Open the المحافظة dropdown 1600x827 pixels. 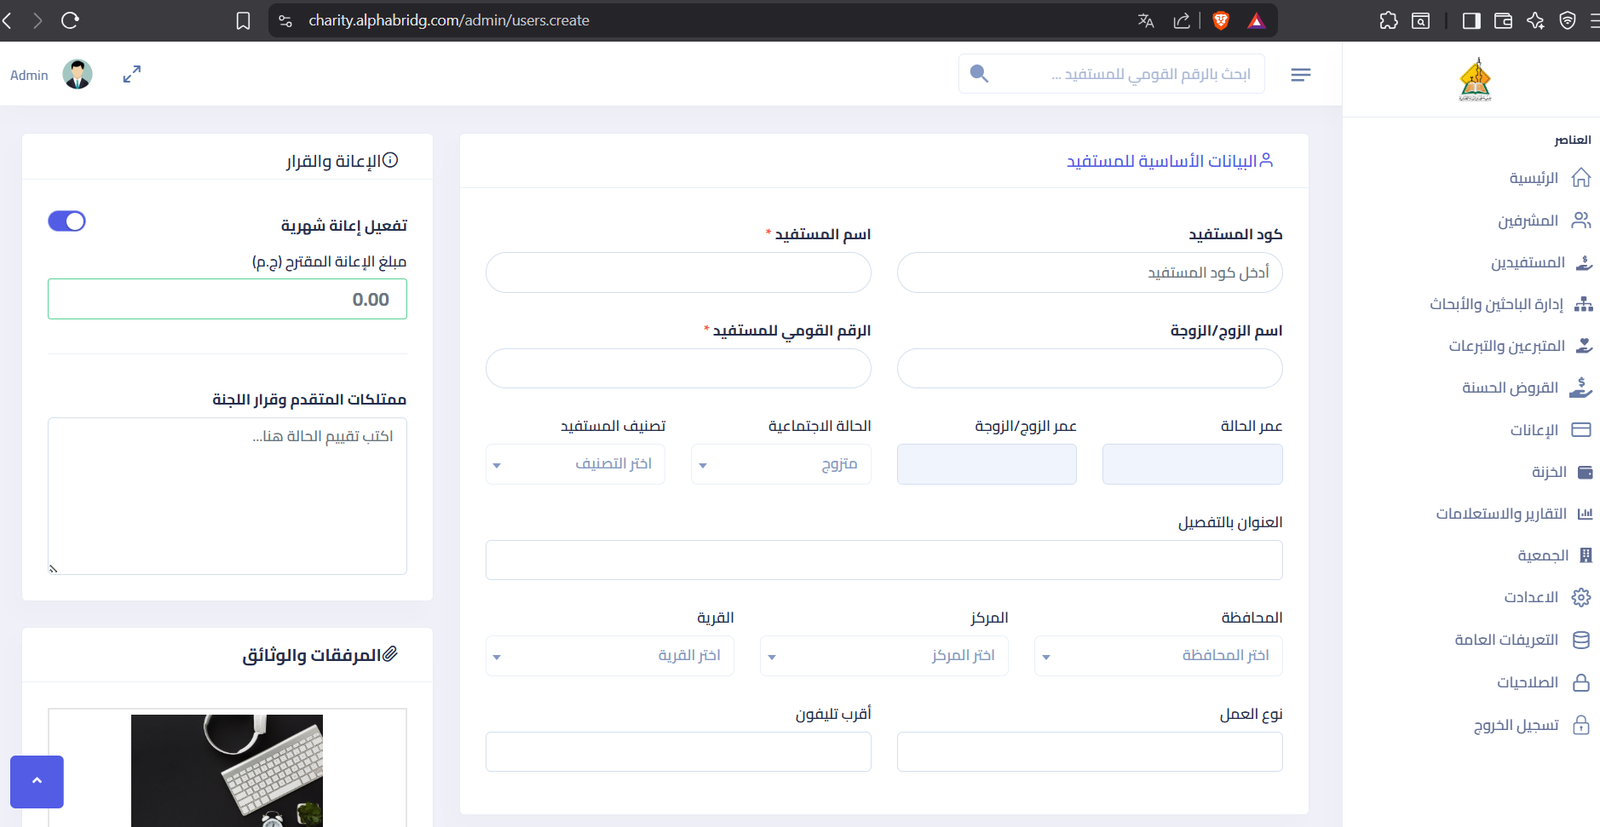pos(1158,656)
